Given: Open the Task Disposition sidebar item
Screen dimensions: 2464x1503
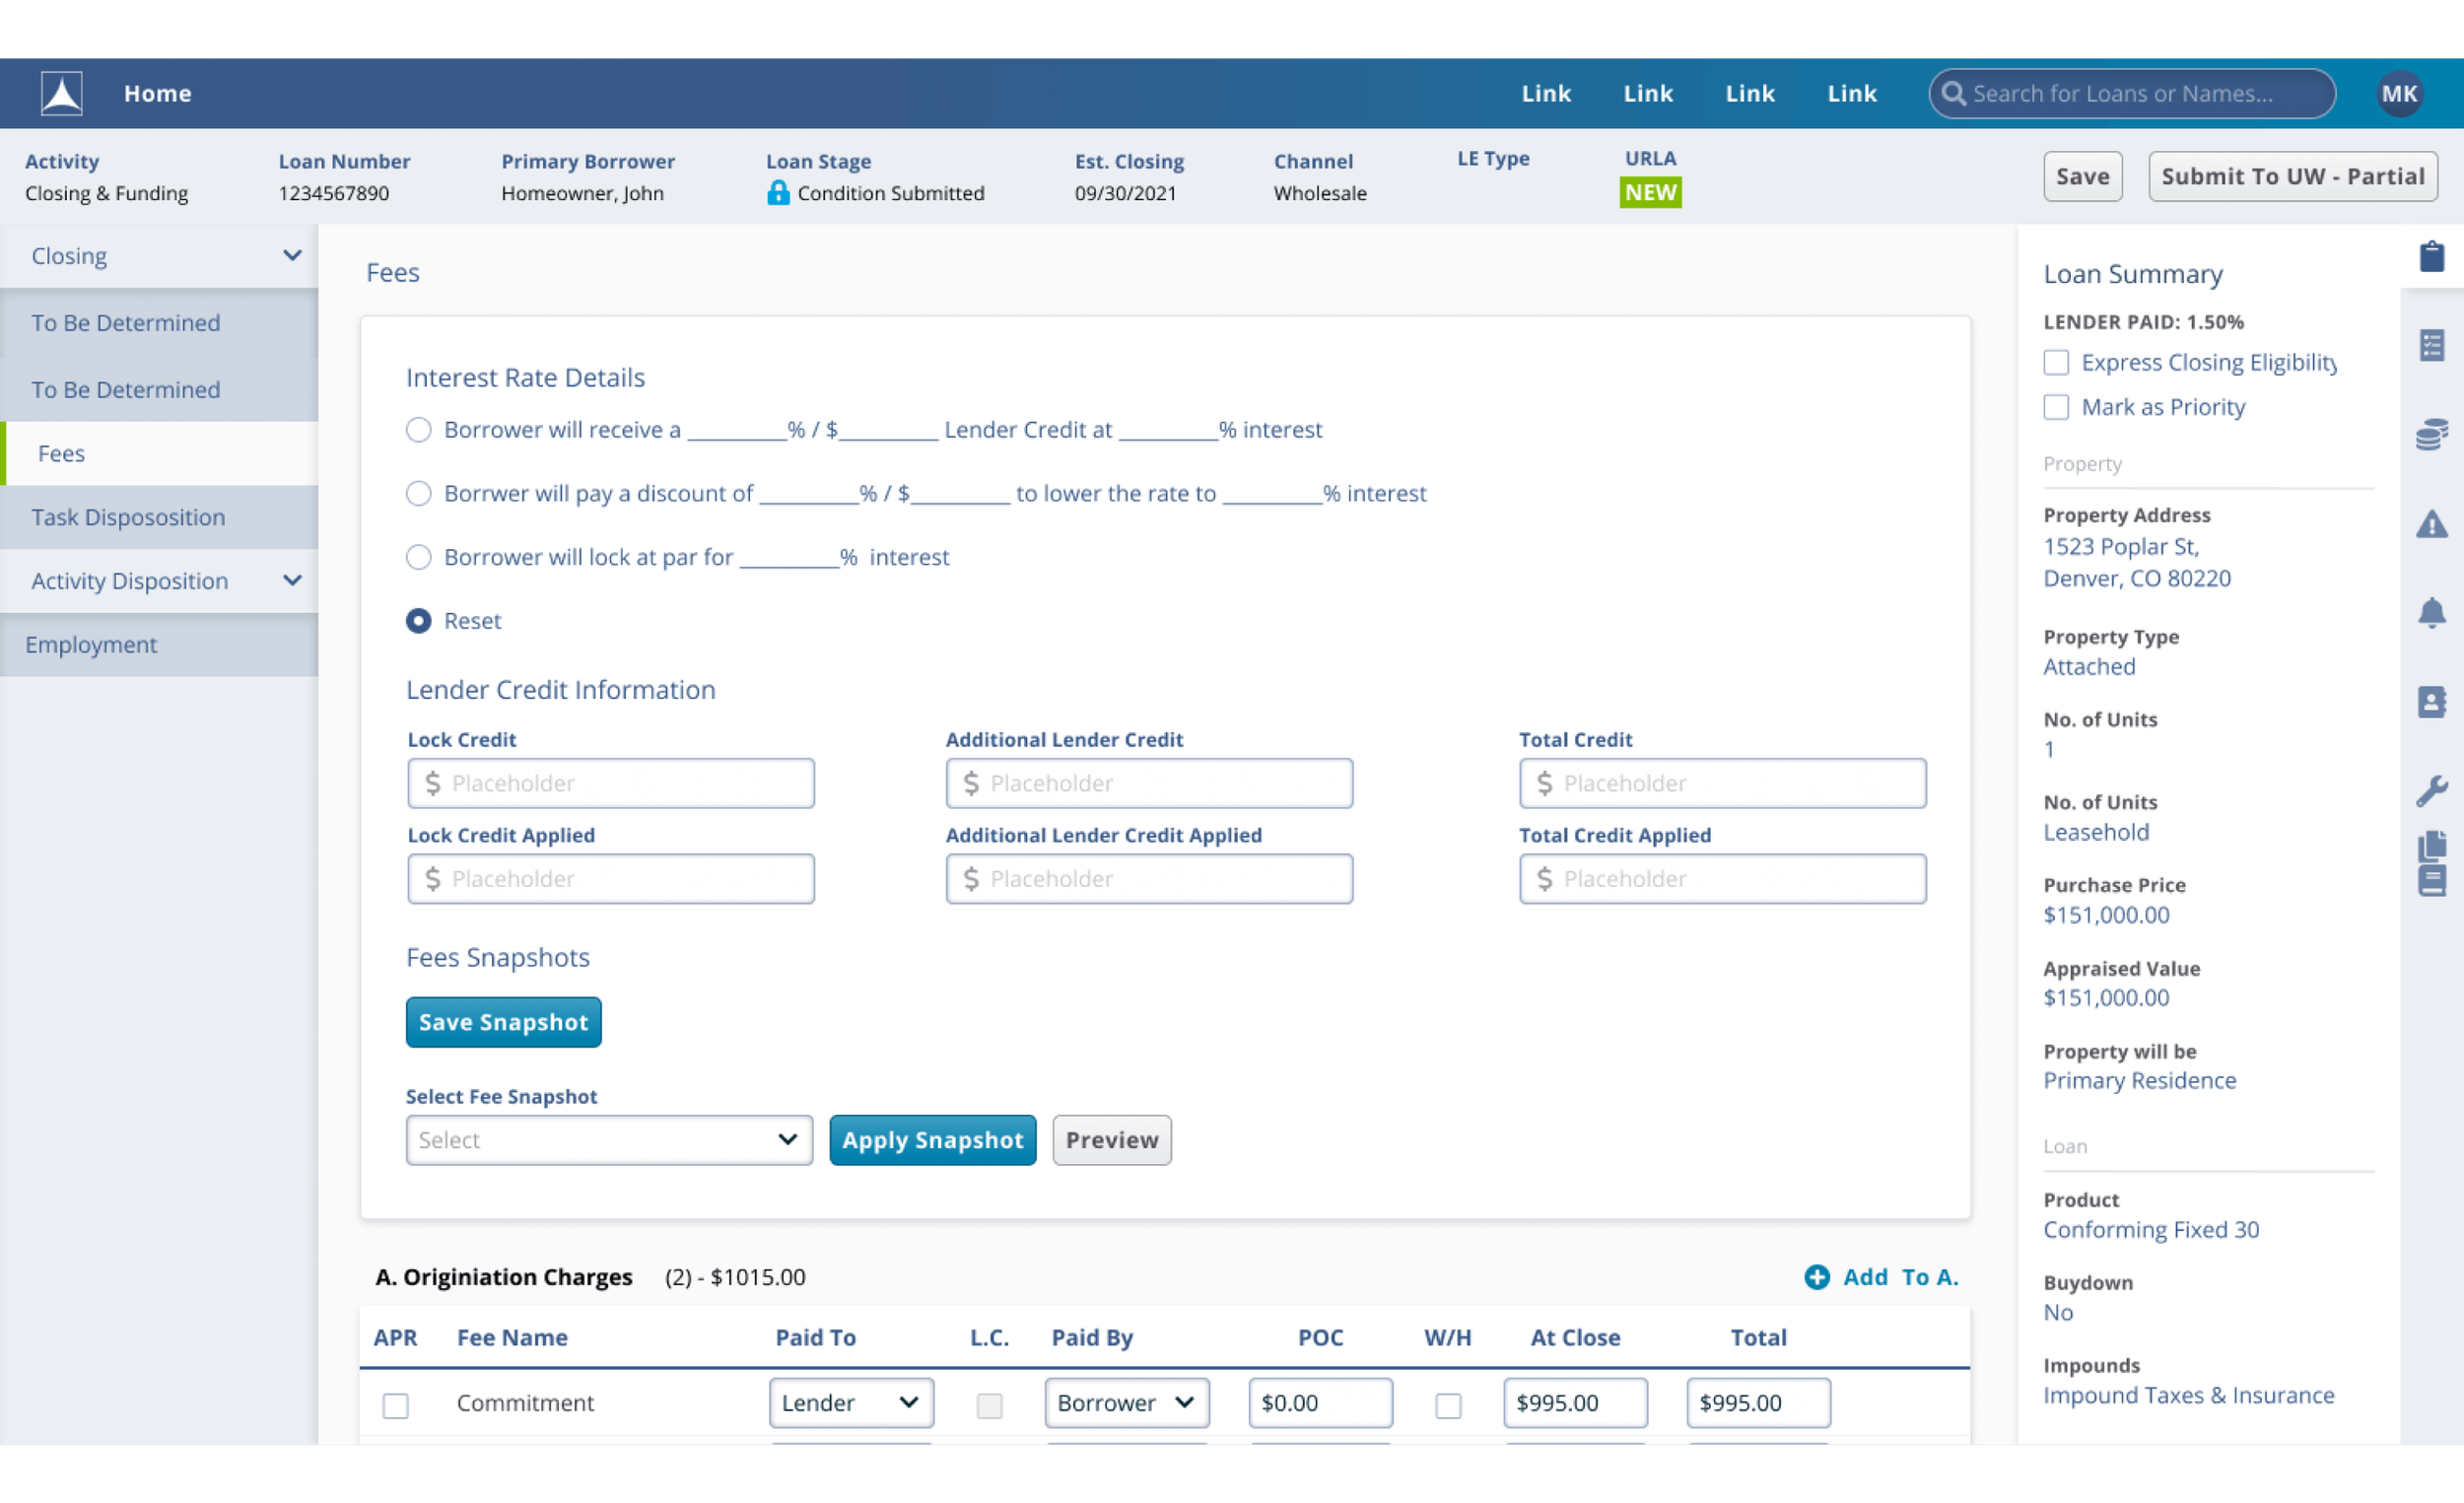Looking at the screenshot, I should tap(128, 517).
